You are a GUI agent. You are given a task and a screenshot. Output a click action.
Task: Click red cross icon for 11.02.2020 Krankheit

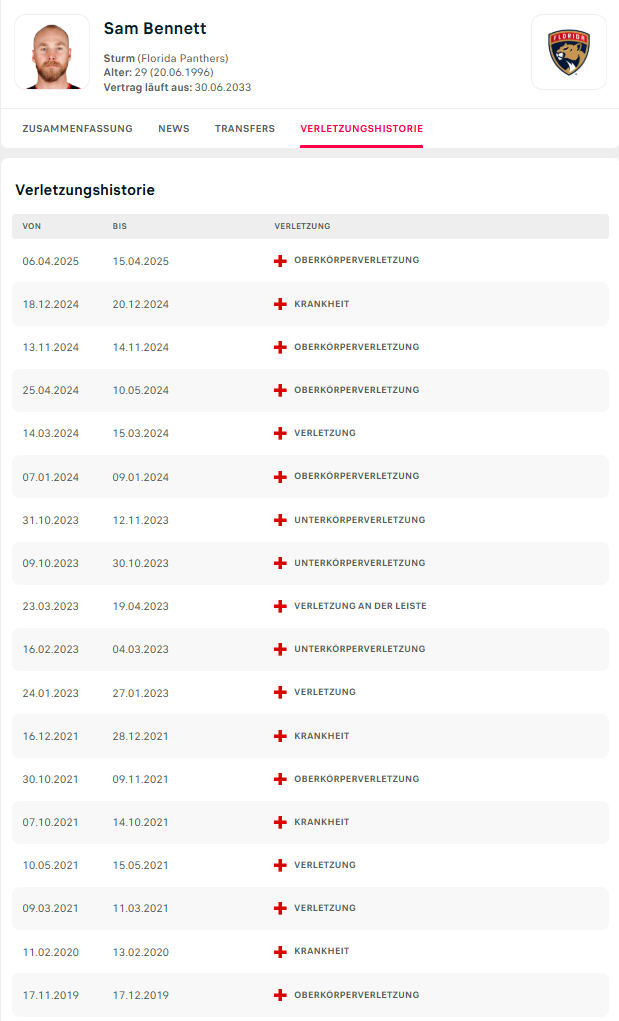point(280,952)
